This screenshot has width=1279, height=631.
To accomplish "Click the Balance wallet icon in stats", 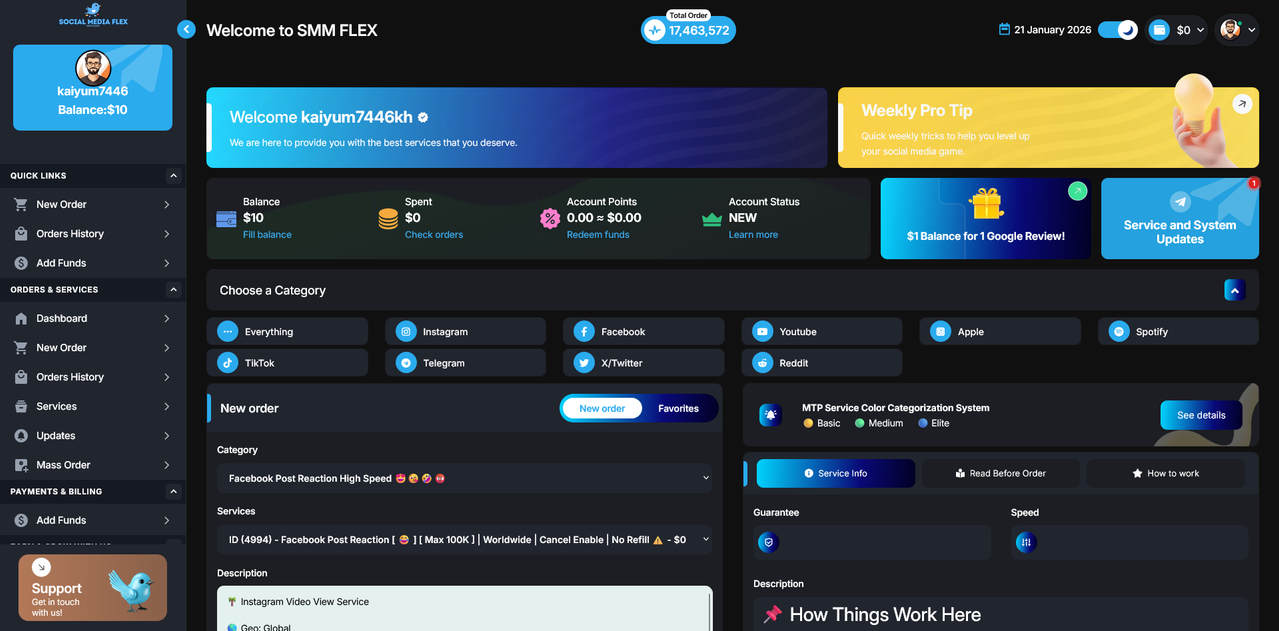I will 226,219.
